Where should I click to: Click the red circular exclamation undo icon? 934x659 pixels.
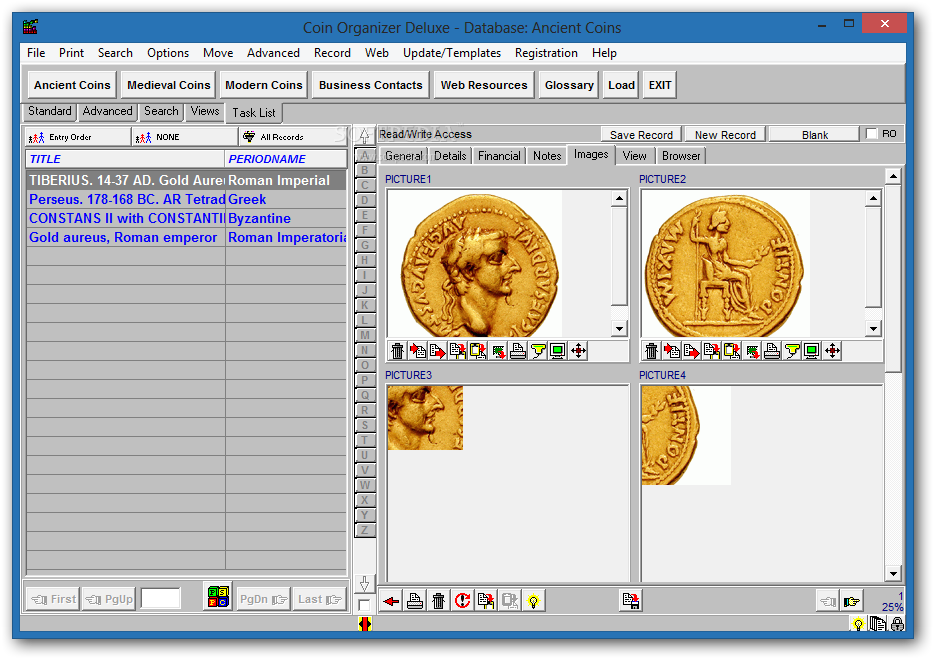point(462,601)
